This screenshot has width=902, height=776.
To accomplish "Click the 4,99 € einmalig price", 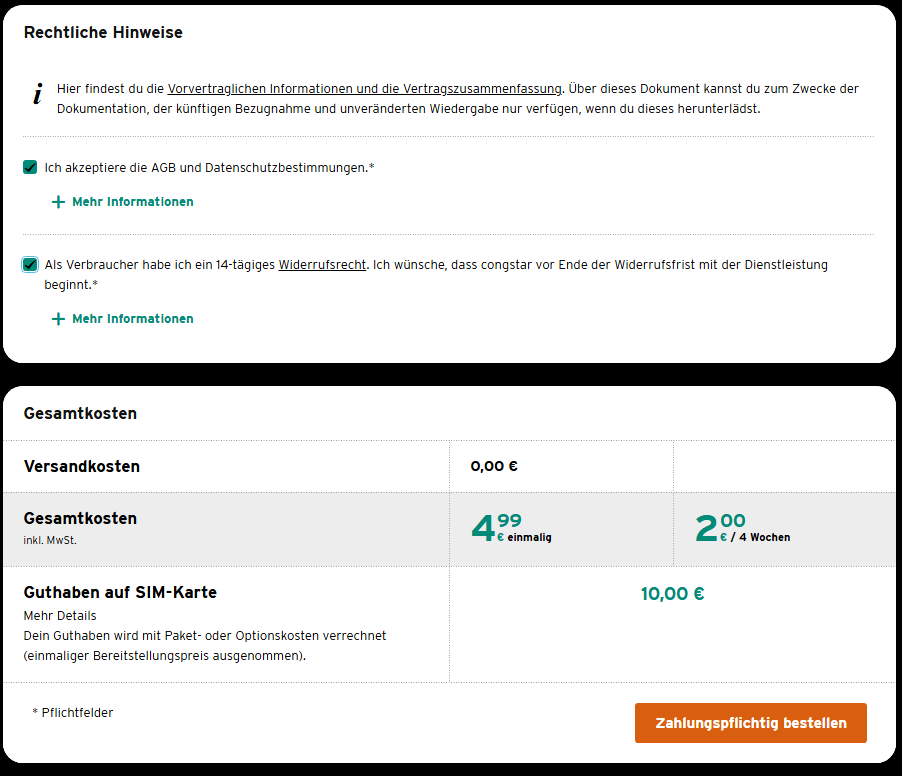I will click(x=511, y=528).
